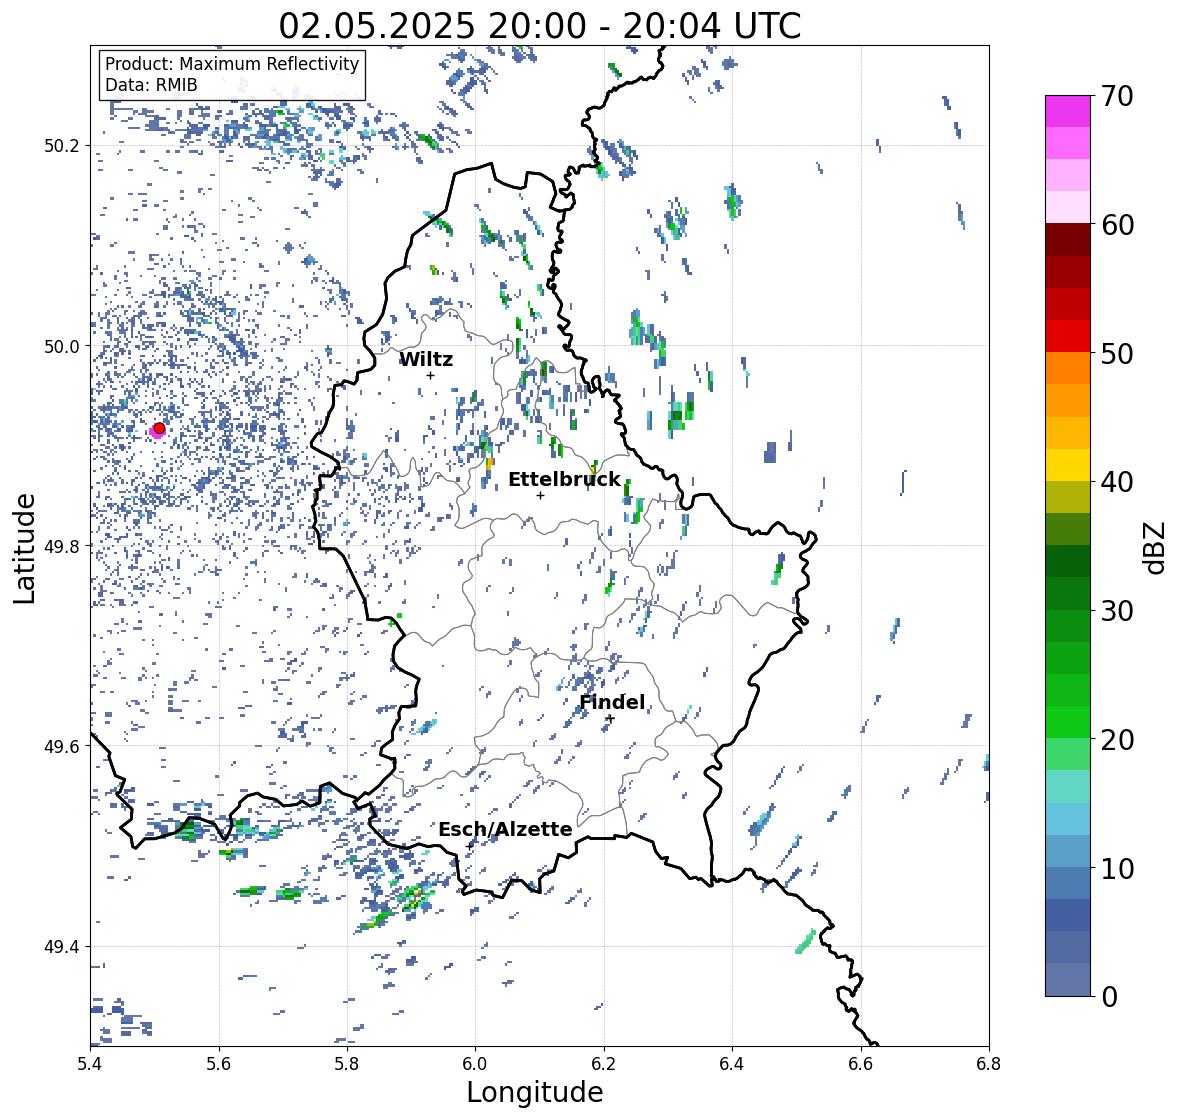Viewport: 1179px width, 1117px height.
Task: Click the 5.6 longitude tick label
Action: (x=219, y=1063)
